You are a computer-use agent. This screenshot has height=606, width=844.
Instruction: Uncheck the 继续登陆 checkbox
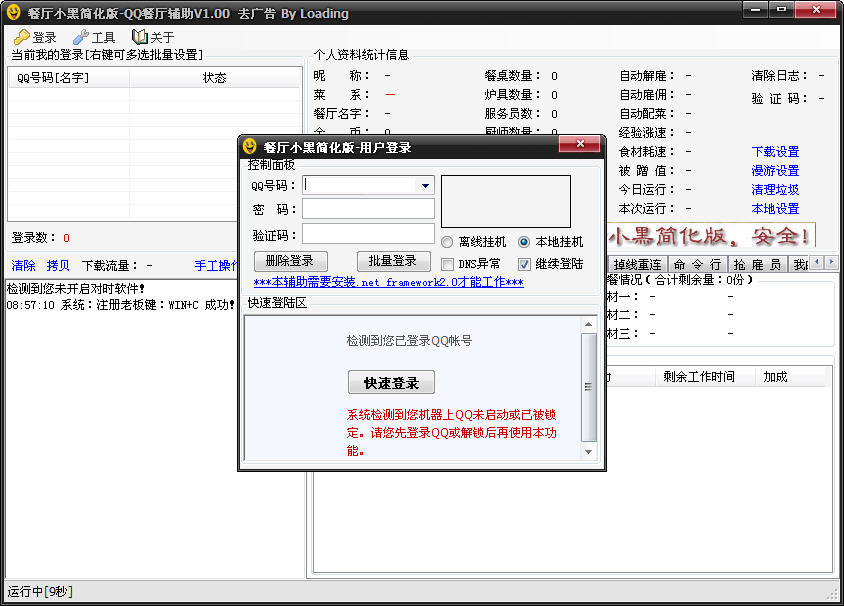click(524, 264)
